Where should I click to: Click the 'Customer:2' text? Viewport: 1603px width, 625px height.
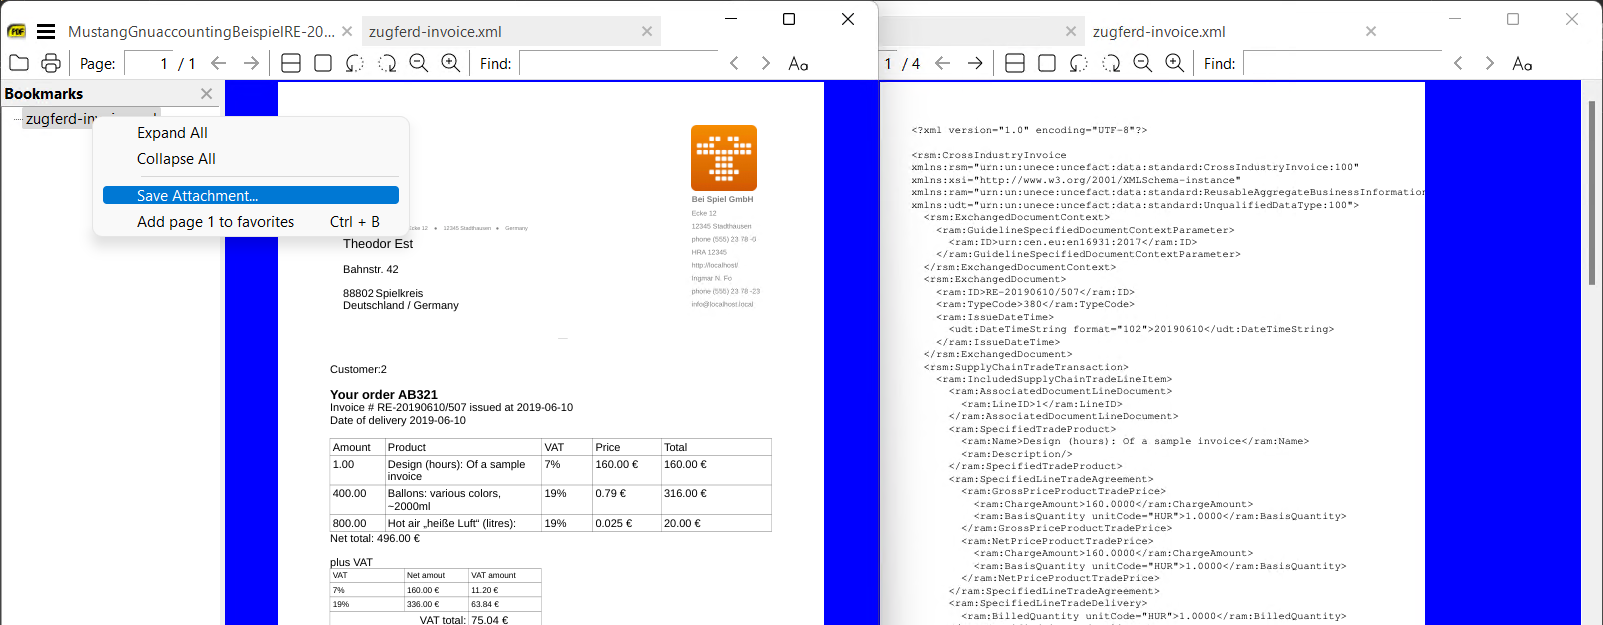358,369
